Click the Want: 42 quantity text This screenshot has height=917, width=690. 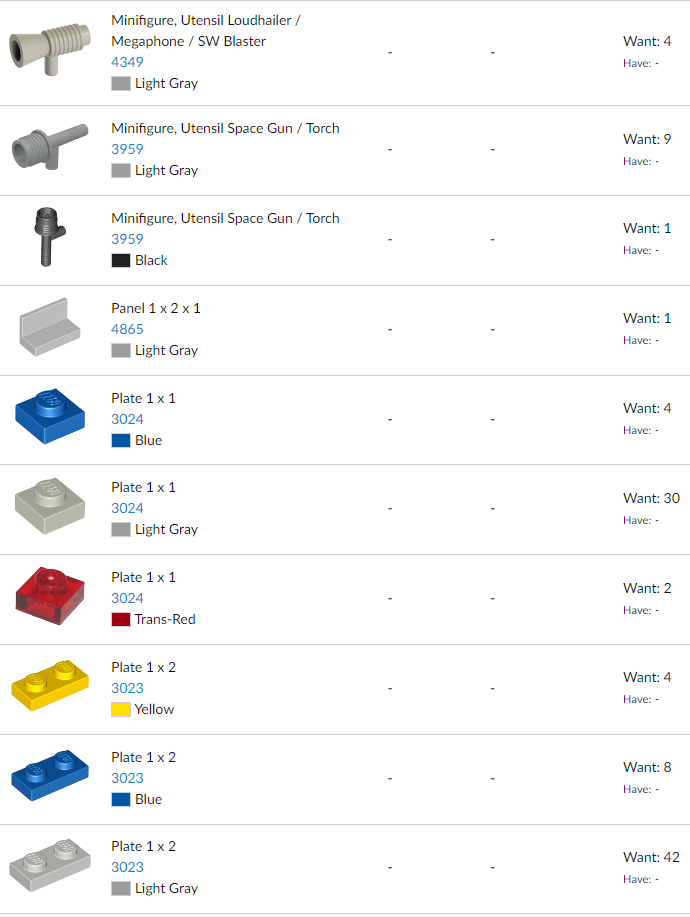click(651, 857)
